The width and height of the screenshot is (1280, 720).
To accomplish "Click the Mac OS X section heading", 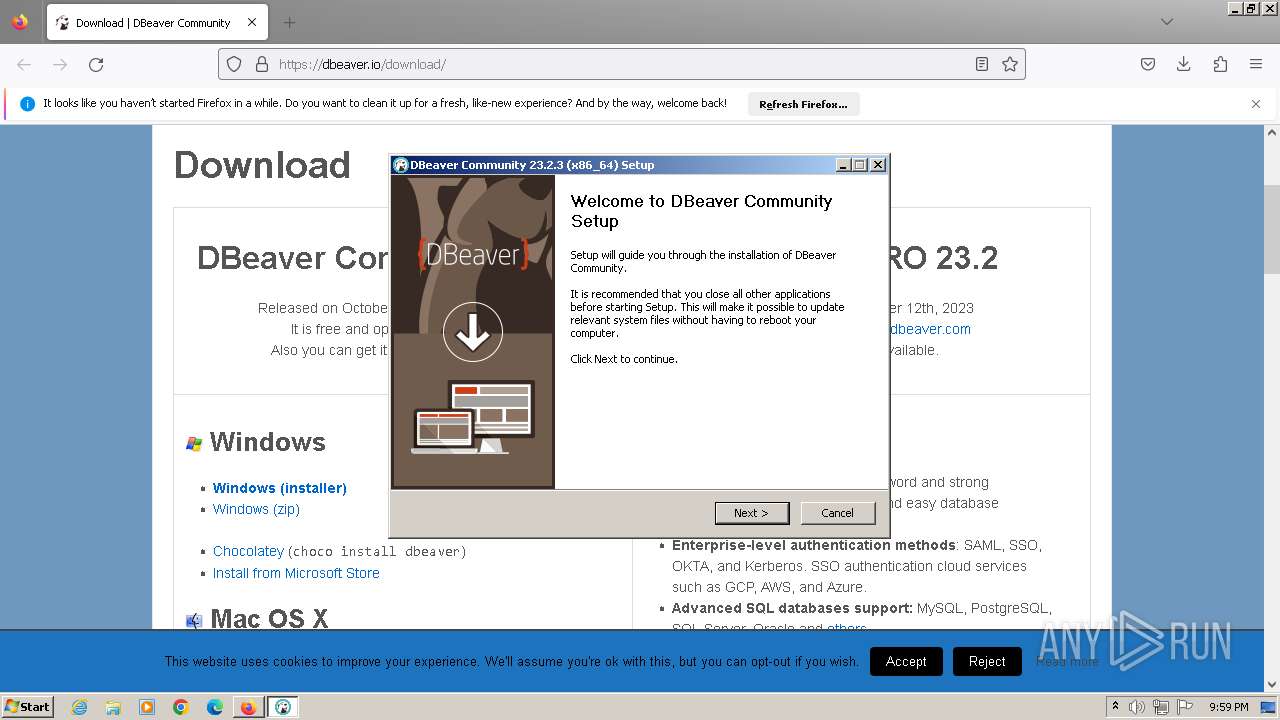I will (x=269, y=619).
